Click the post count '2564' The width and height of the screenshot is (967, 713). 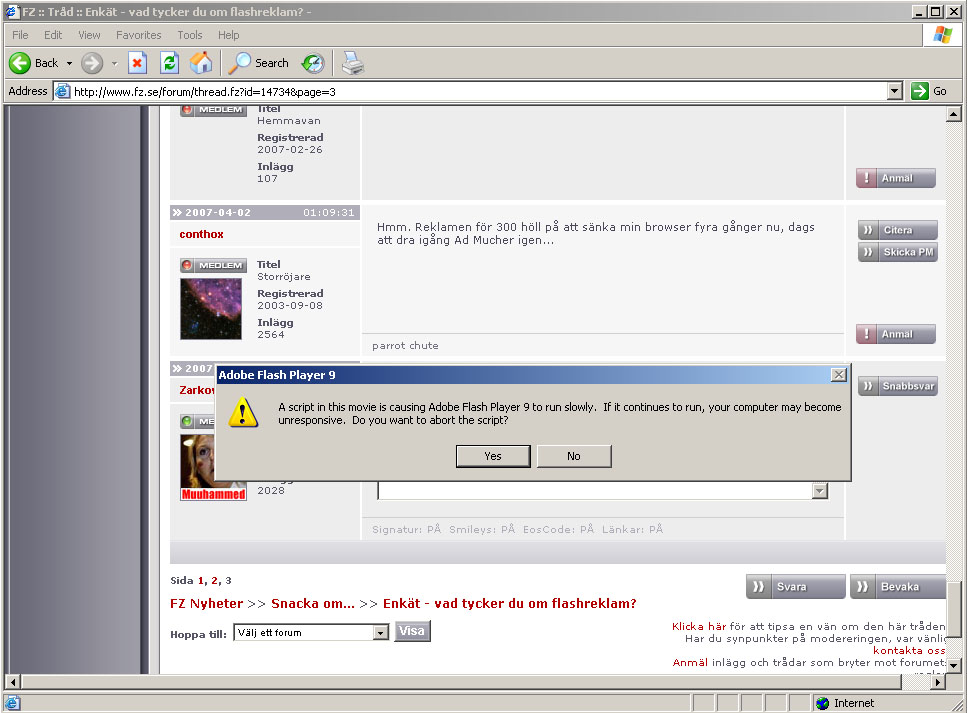pyautogui.click(x=271, y=335)
